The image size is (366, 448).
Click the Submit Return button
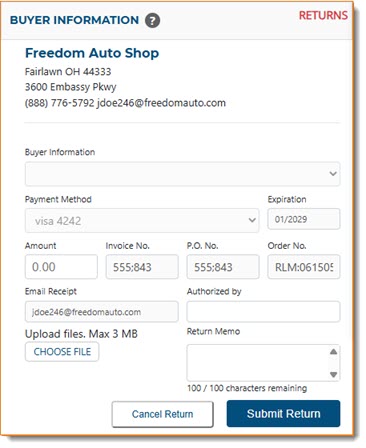(x=283, y=414)
